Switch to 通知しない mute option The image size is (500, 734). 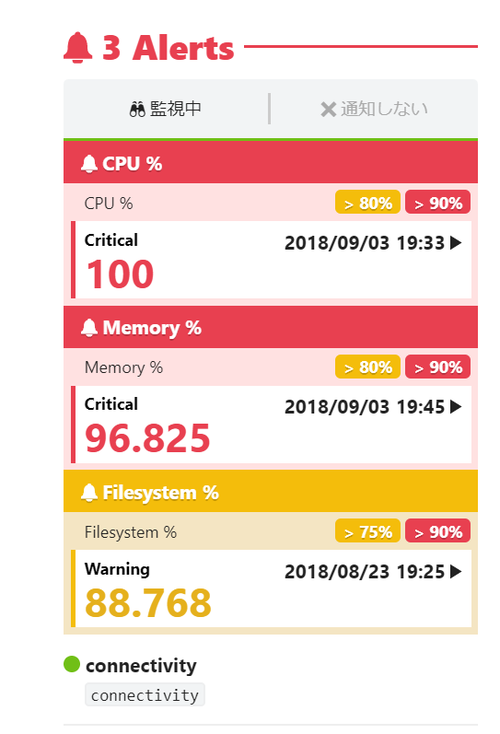click(374, 109)
